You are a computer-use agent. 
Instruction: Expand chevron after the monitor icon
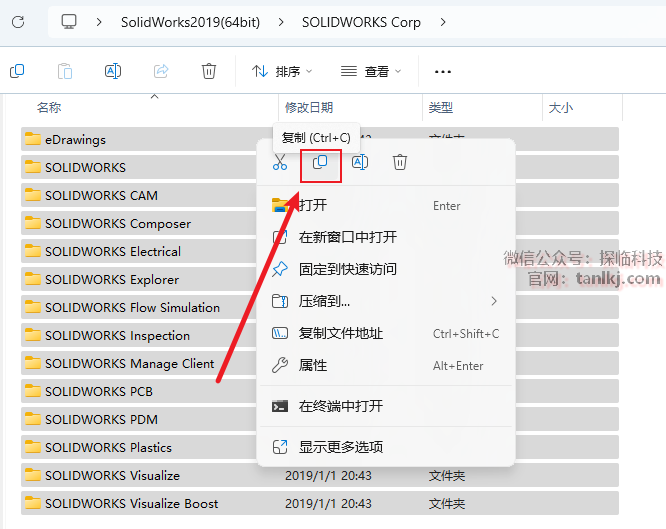pos(99,22)
